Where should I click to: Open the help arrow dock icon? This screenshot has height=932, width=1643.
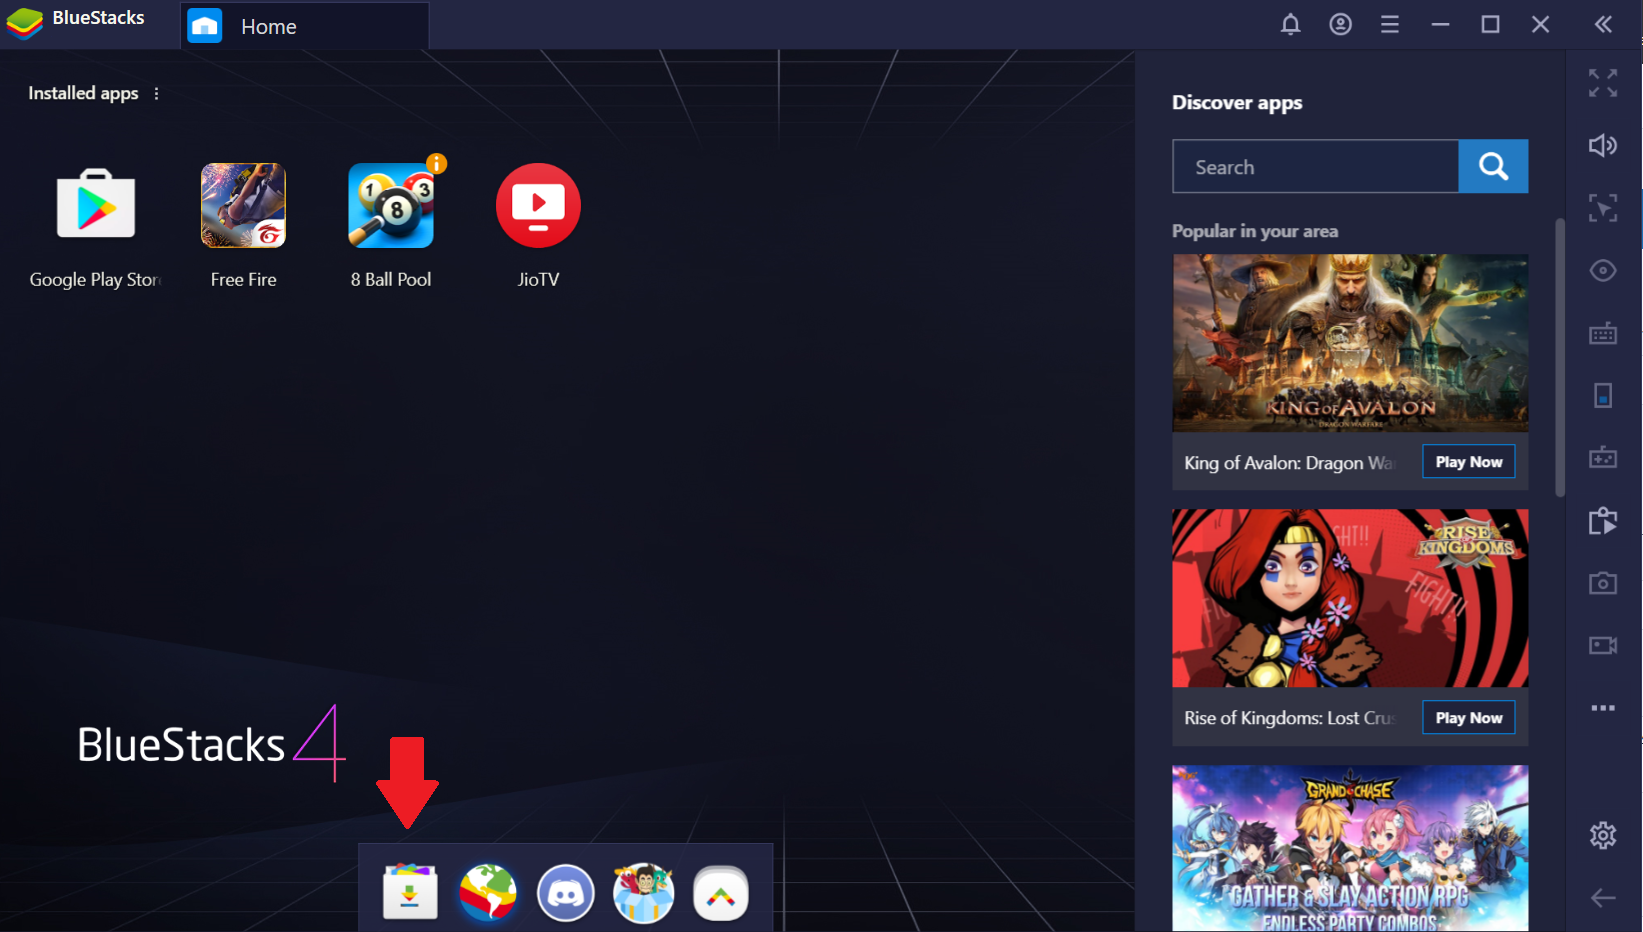[x=721, y=893]
